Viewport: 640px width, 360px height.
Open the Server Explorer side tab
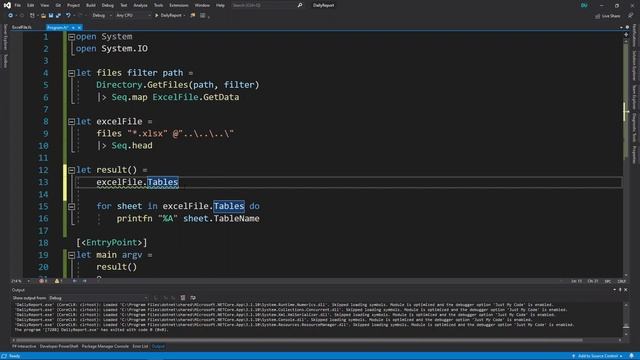(x=5, y=38)
